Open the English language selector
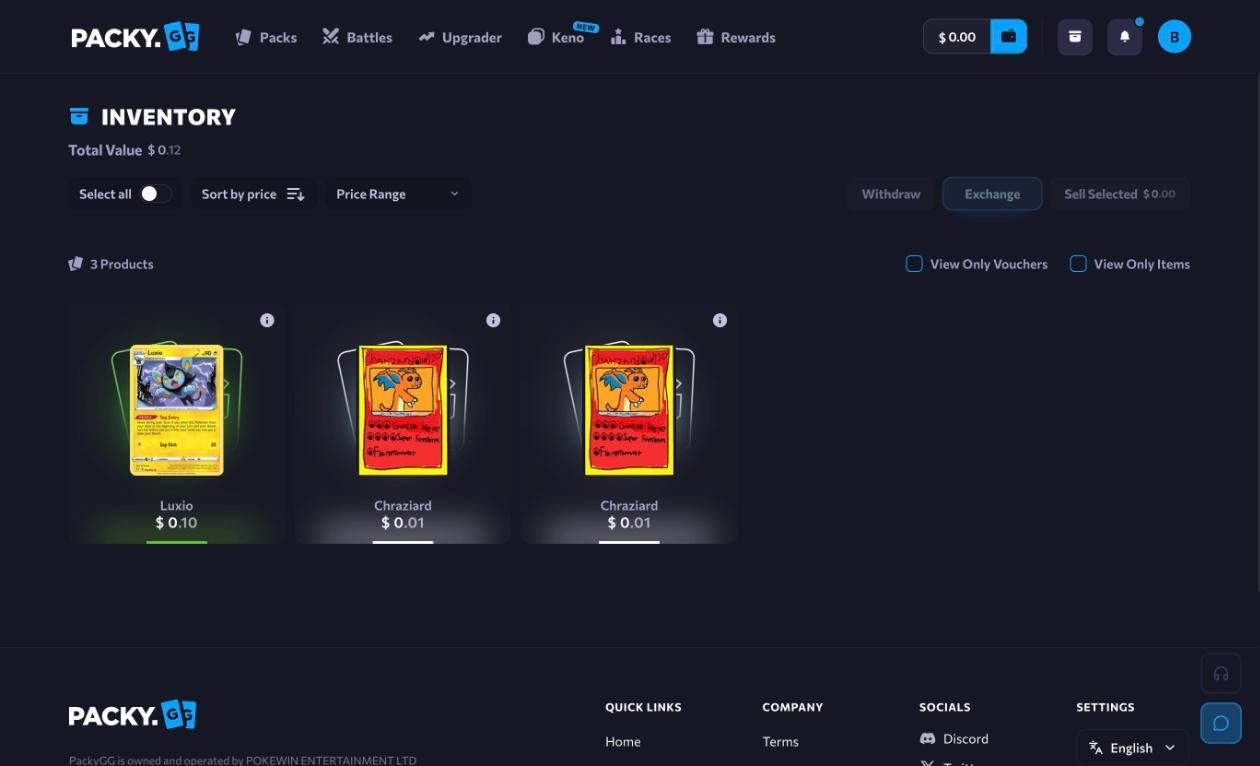 click(x=1133, y=748)
